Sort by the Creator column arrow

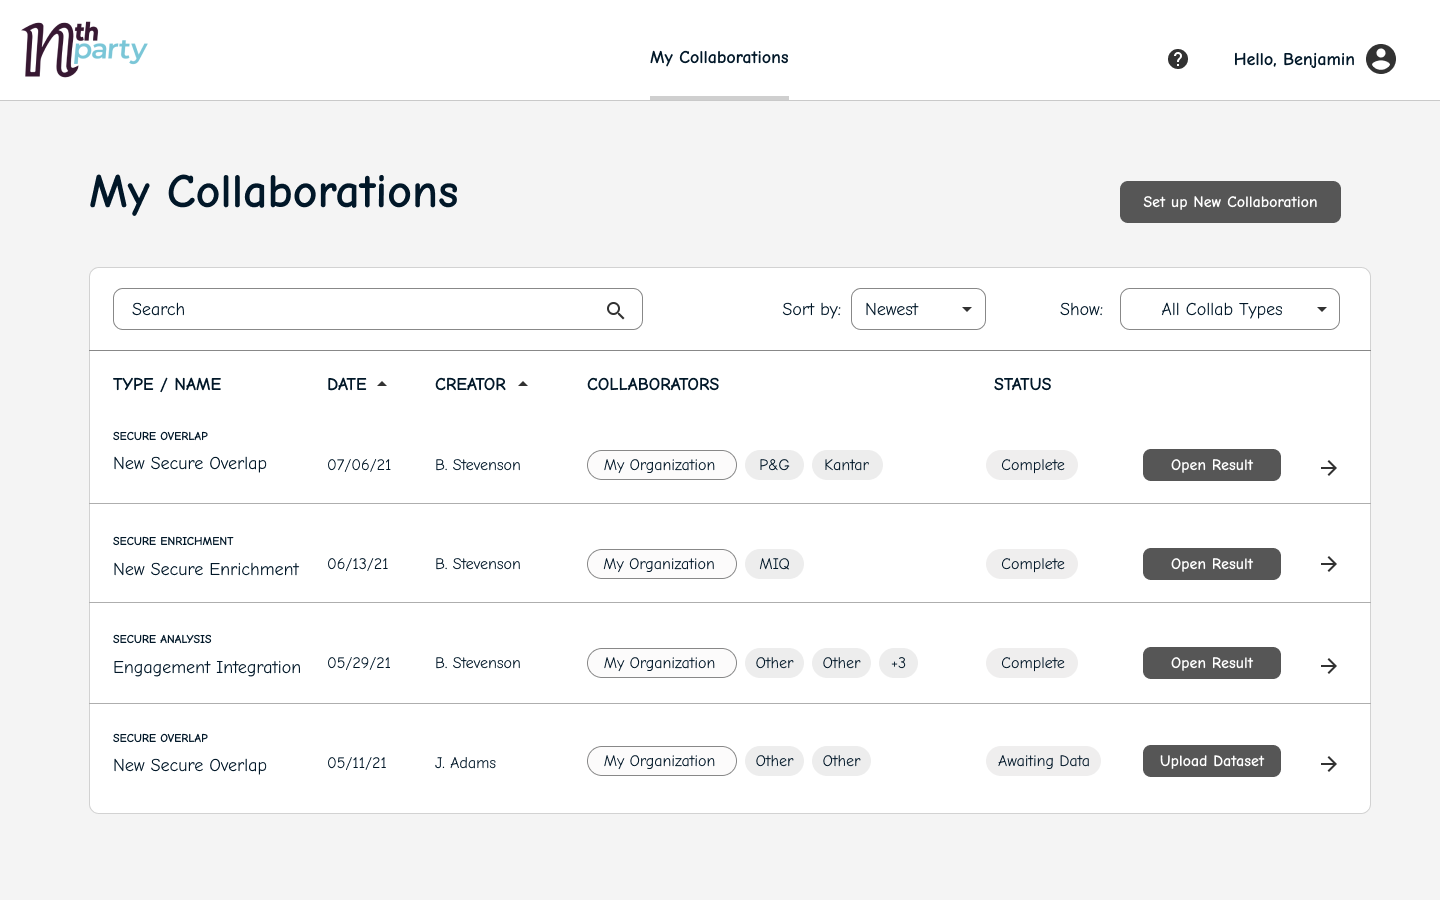523,384
